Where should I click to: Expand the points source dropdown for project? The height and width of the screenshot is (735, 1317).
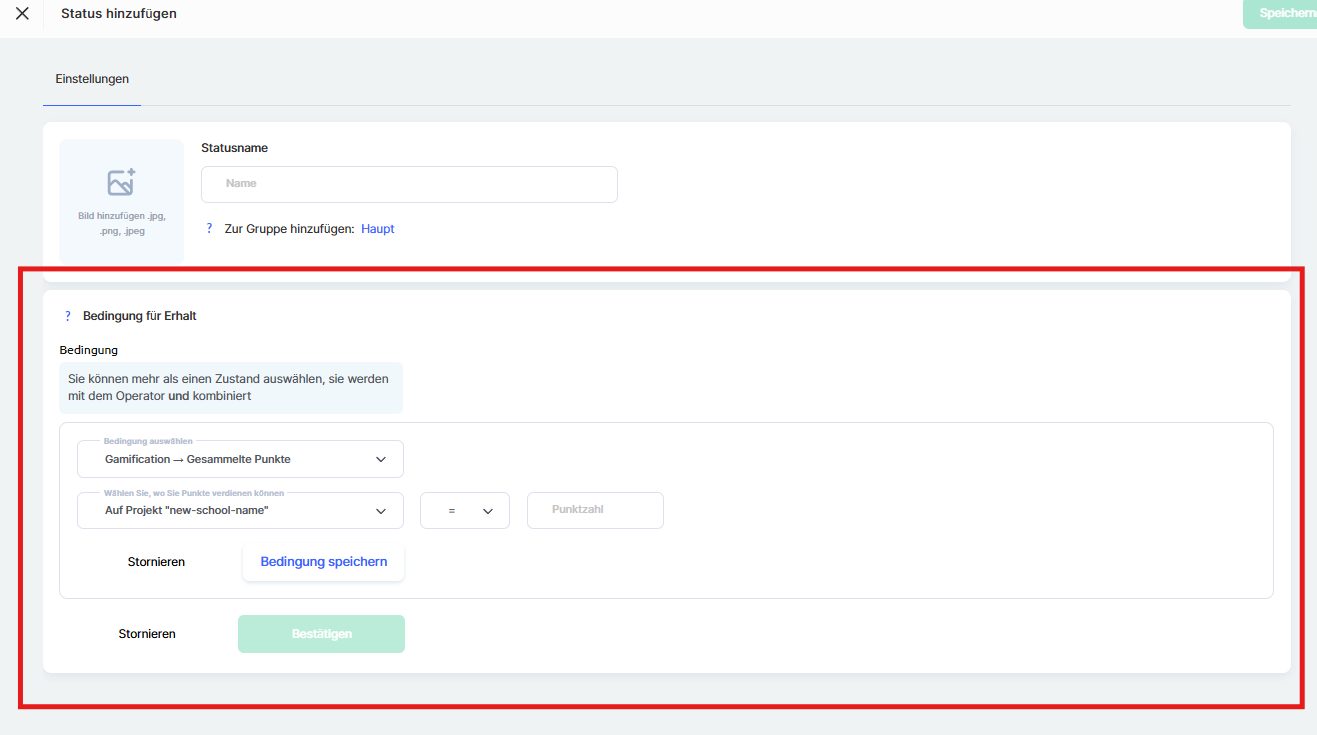pos(240,511)
